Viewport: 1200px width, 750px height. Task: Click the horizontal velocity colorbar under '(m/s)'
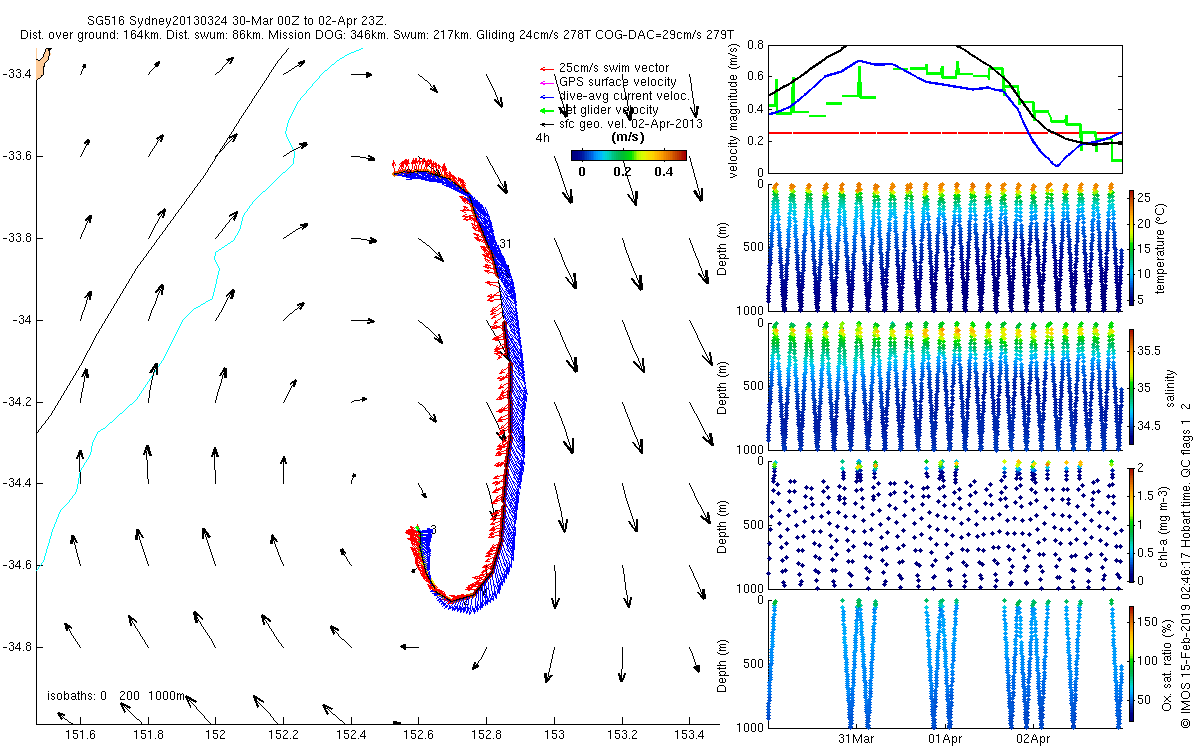click(629, 155)
